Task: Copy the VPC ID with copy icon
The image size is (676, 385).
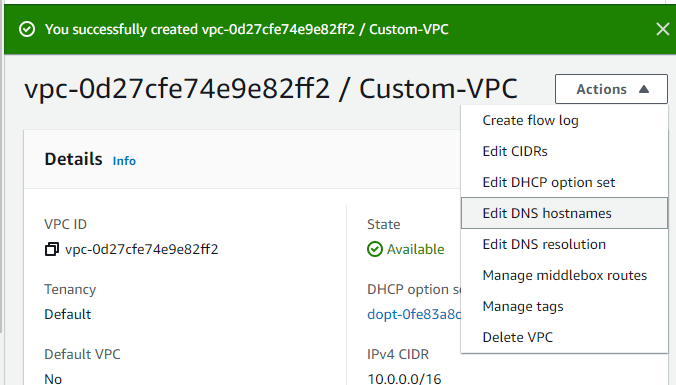Action: [x=52, y=249]
